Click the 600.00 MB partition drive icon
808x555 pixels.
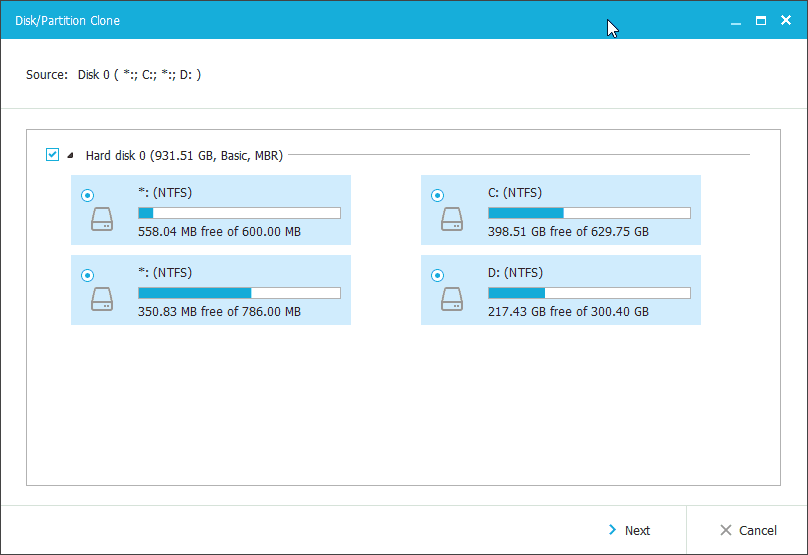point(102,221)
